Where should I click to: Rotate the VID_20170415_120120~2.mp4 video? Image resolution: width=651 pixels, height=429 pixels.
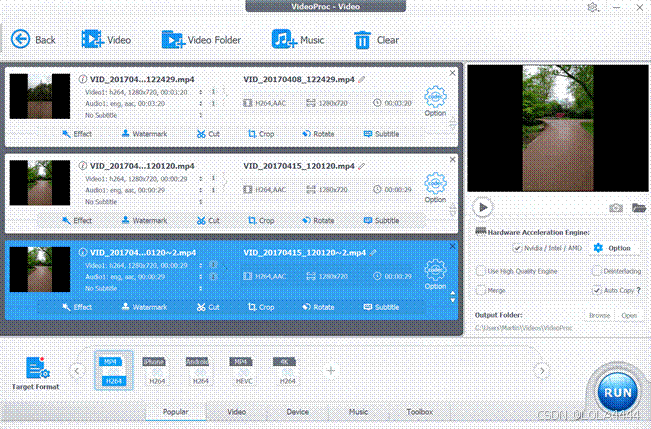pos(318,307)
